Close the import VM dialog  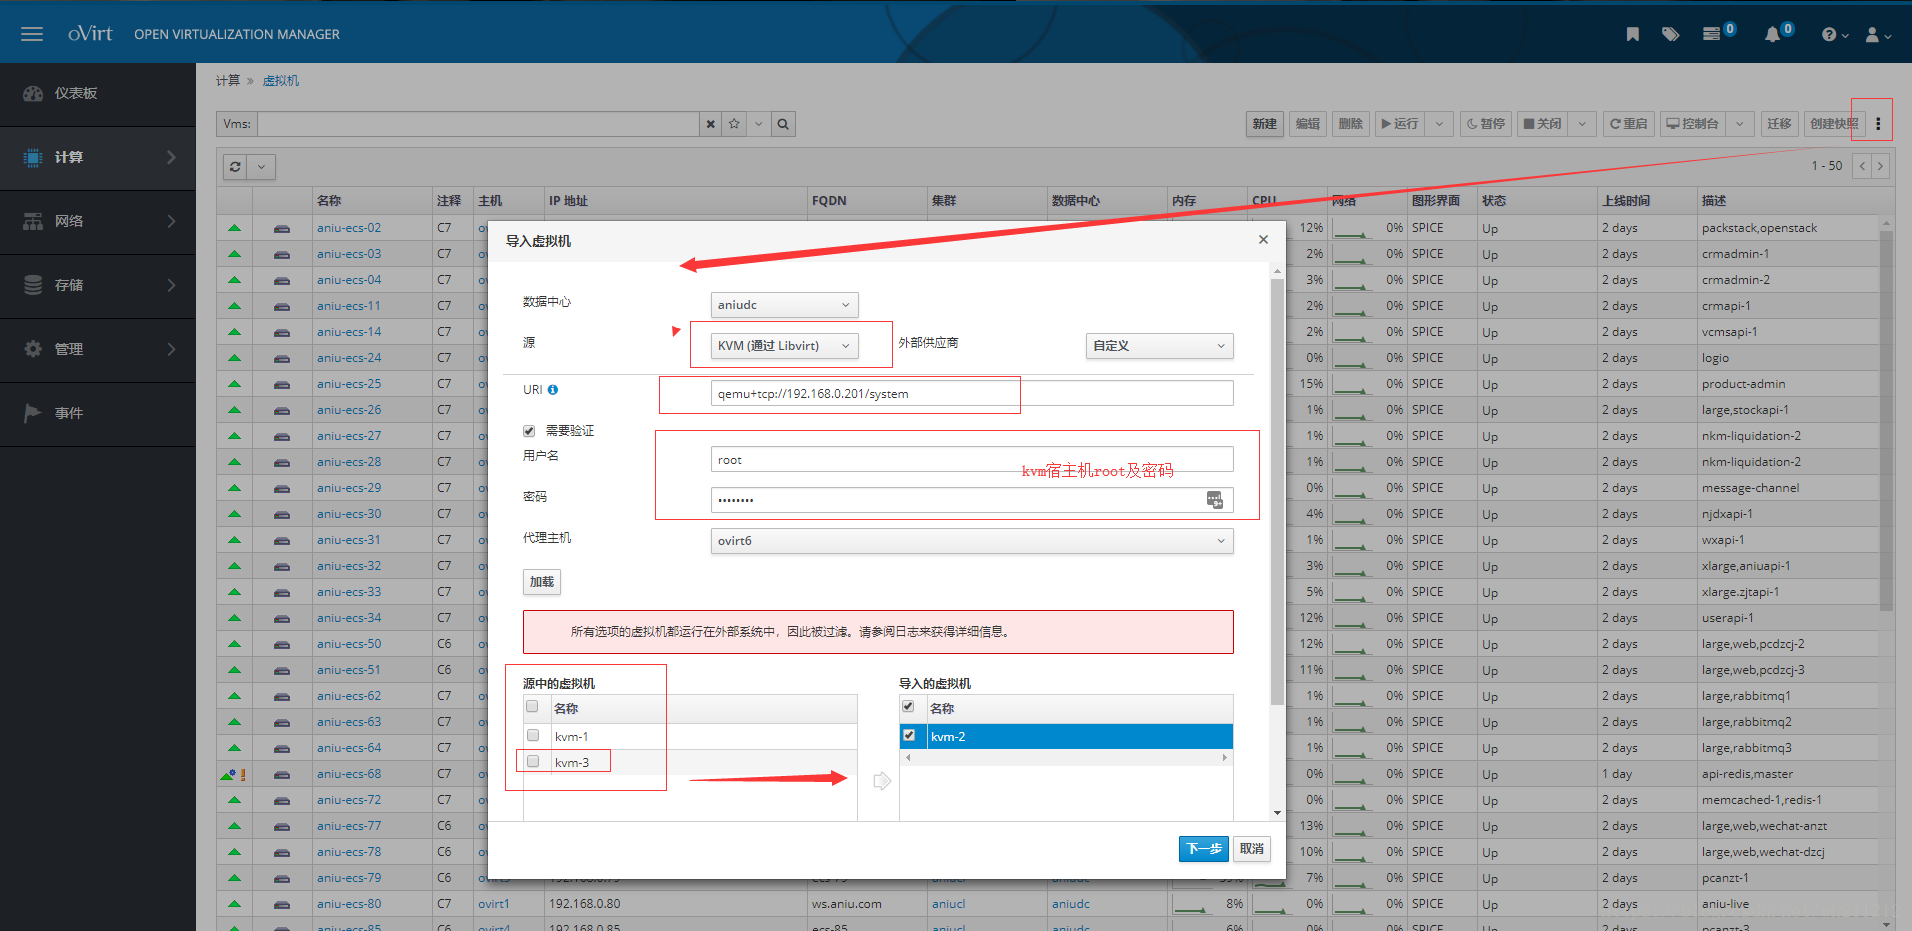tap(1263, 240)
